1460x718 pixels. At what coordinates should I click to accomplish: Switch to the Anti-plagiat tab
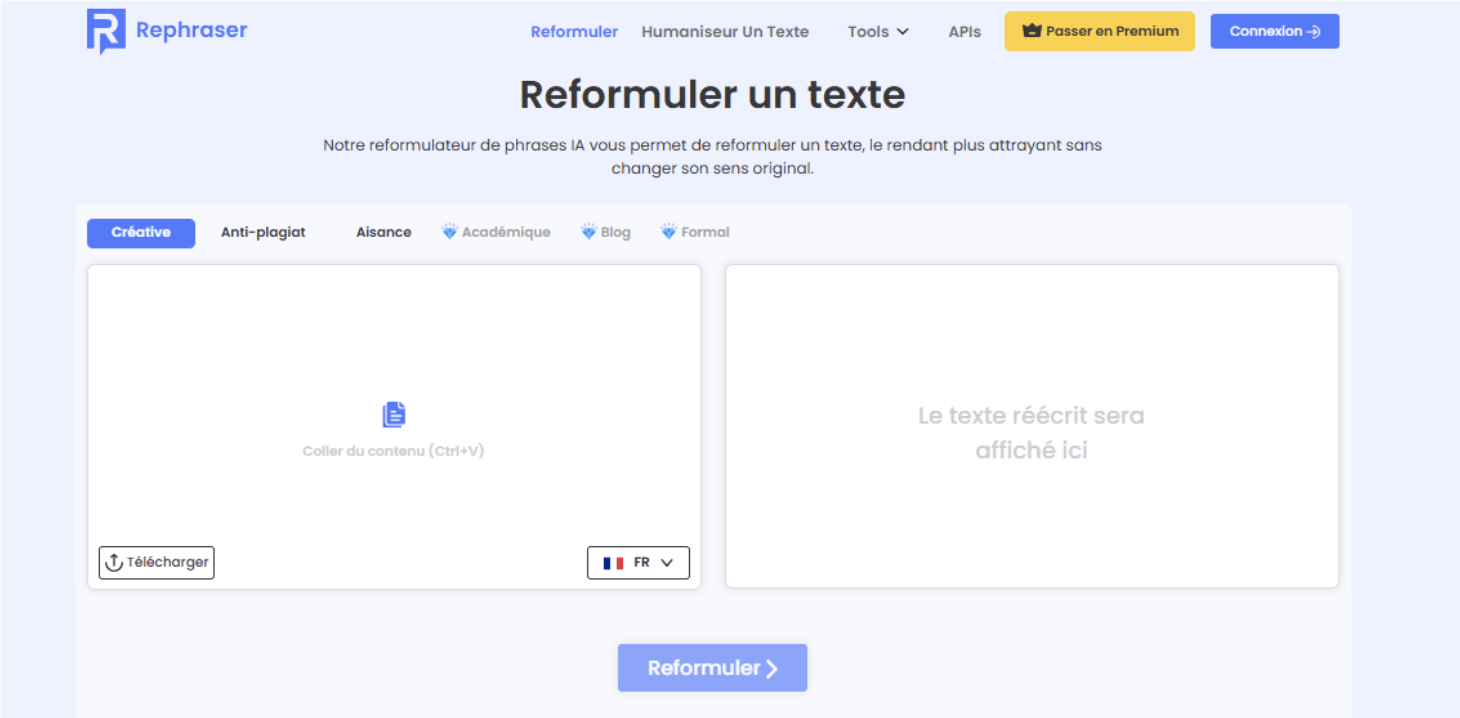click(263, 232)
